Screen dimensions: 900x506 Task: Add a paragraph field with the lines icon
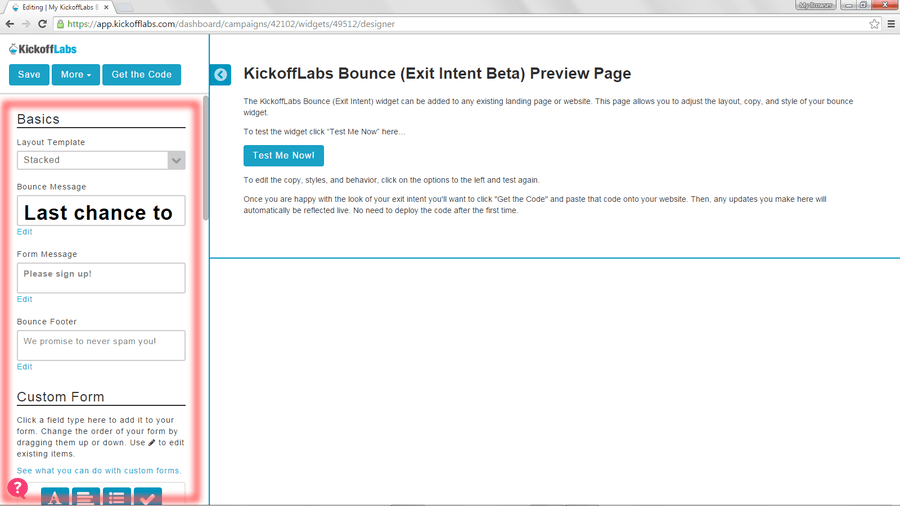coord(86,497)
